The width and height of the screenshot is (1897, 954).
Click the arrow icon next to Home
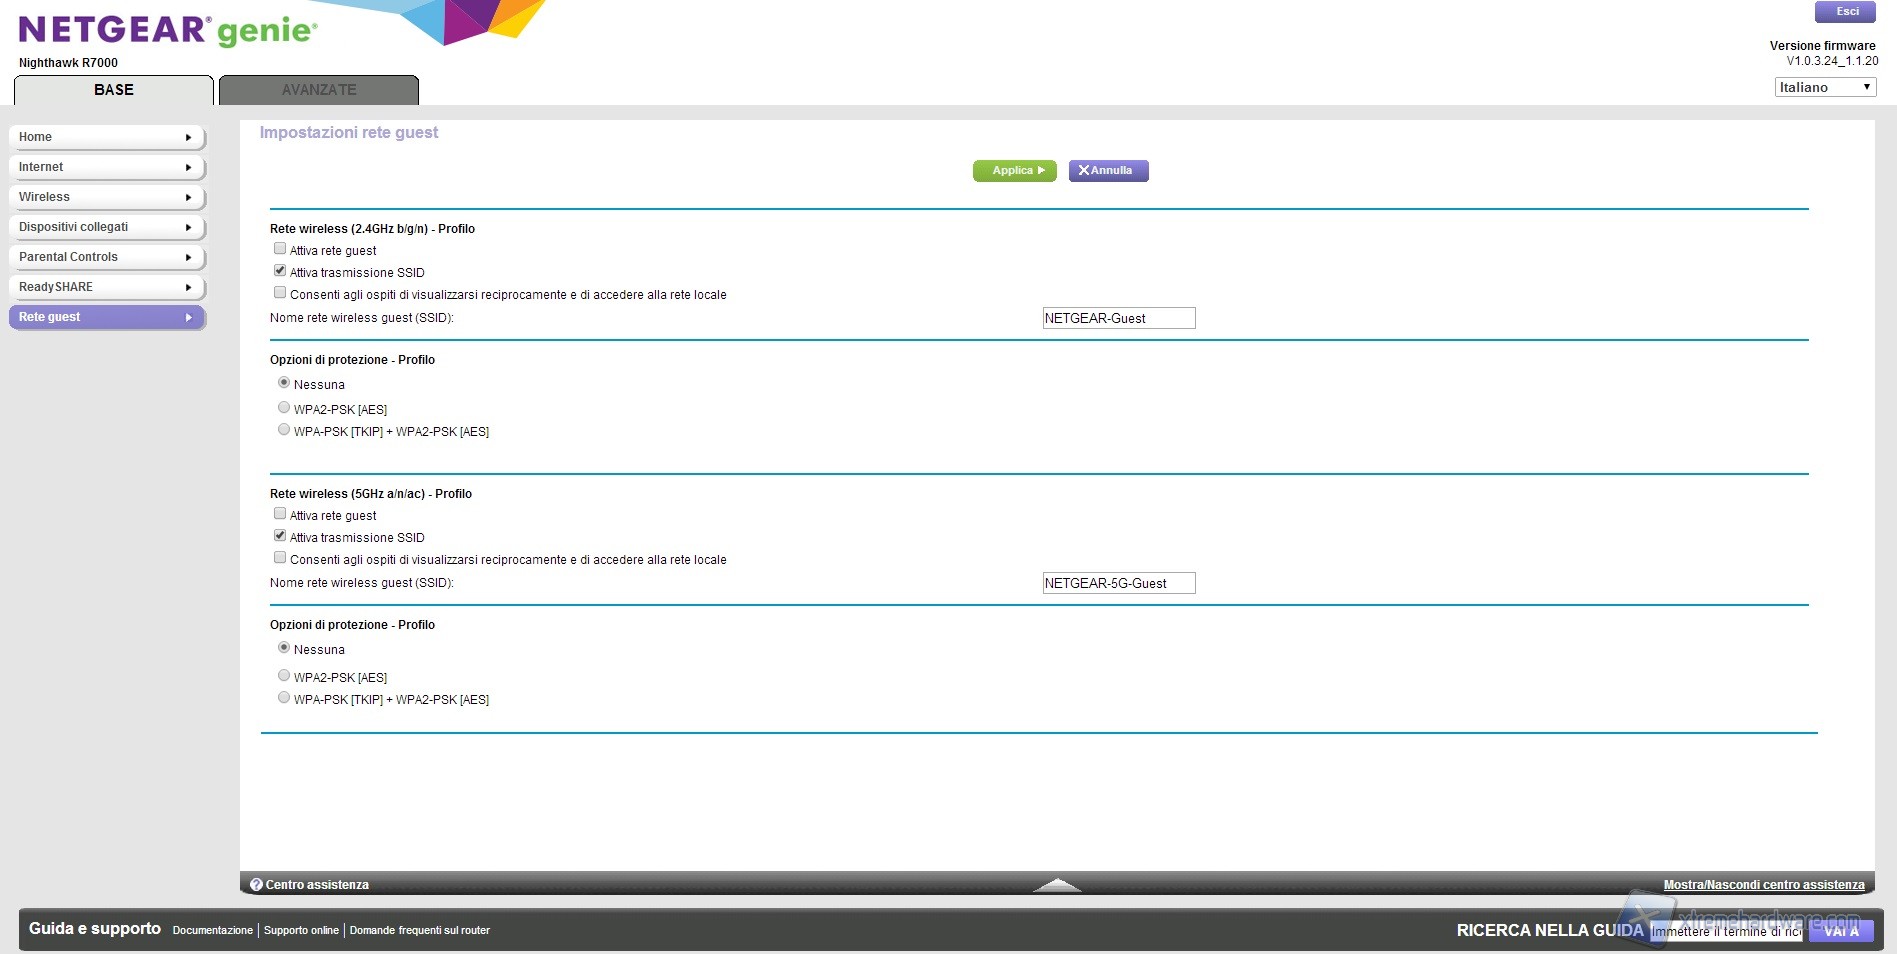pos(188,138)
